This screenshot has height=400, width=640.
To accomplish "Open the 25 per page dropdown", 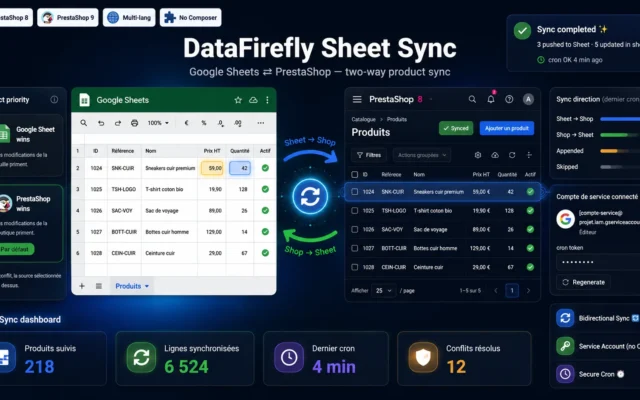I will tap(384, 291).
